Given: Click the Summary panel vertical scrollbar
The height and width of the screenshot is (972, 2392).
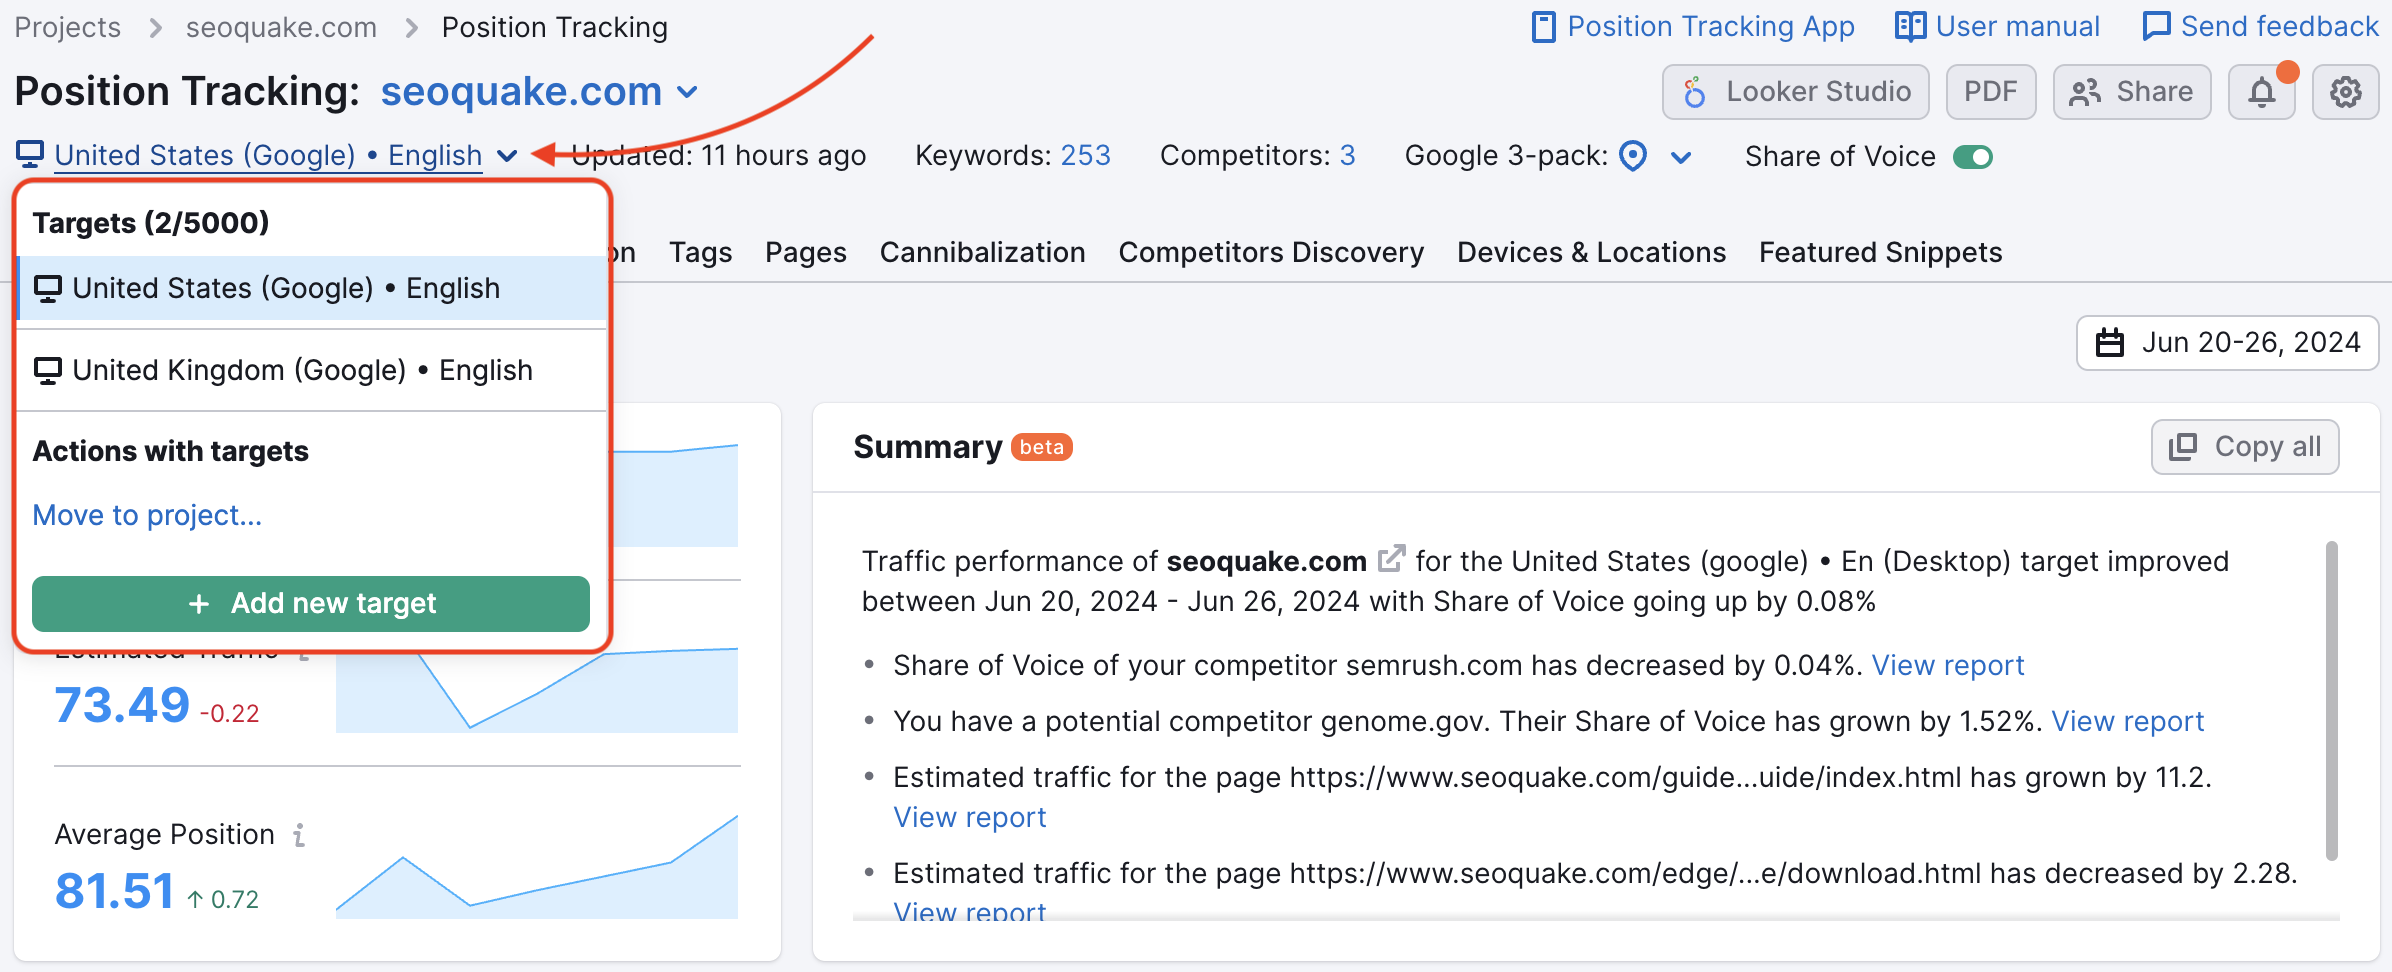Looking at the screenshot, I should [2332, 700].
